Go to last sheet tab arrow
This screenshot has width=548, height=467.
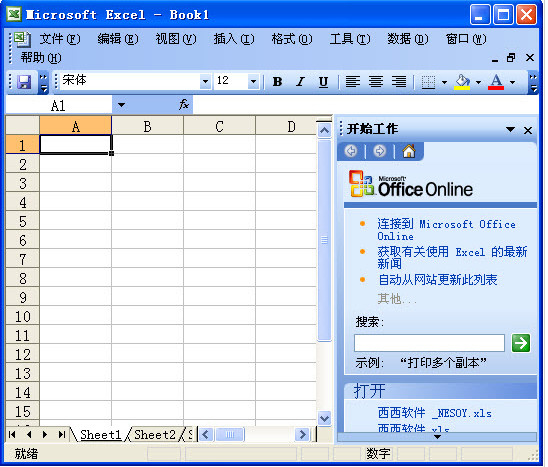pyautogui.click(x=62, y=434)
